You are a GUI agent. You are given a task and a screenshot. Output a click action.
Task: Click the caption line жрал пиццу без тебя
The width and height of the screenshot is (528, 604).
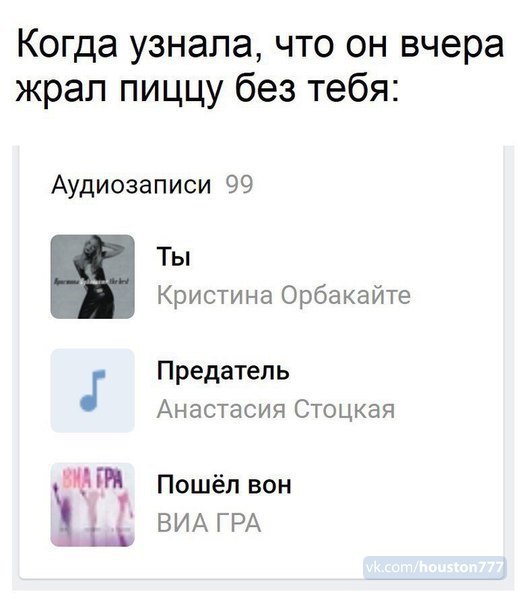click(x=207, y=89)
